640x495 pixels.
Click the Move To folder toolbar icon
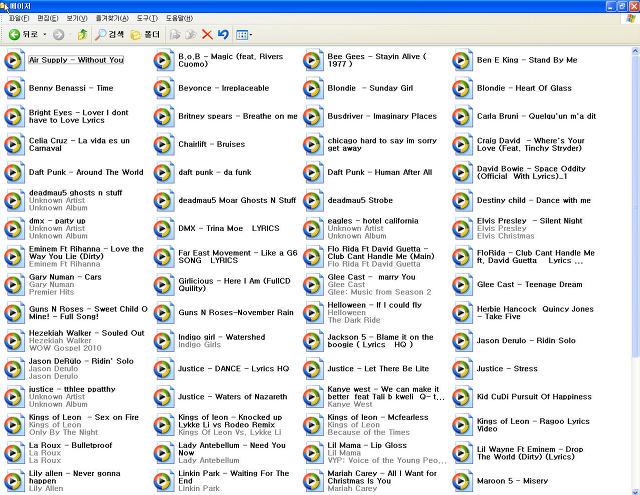point(175,35)
